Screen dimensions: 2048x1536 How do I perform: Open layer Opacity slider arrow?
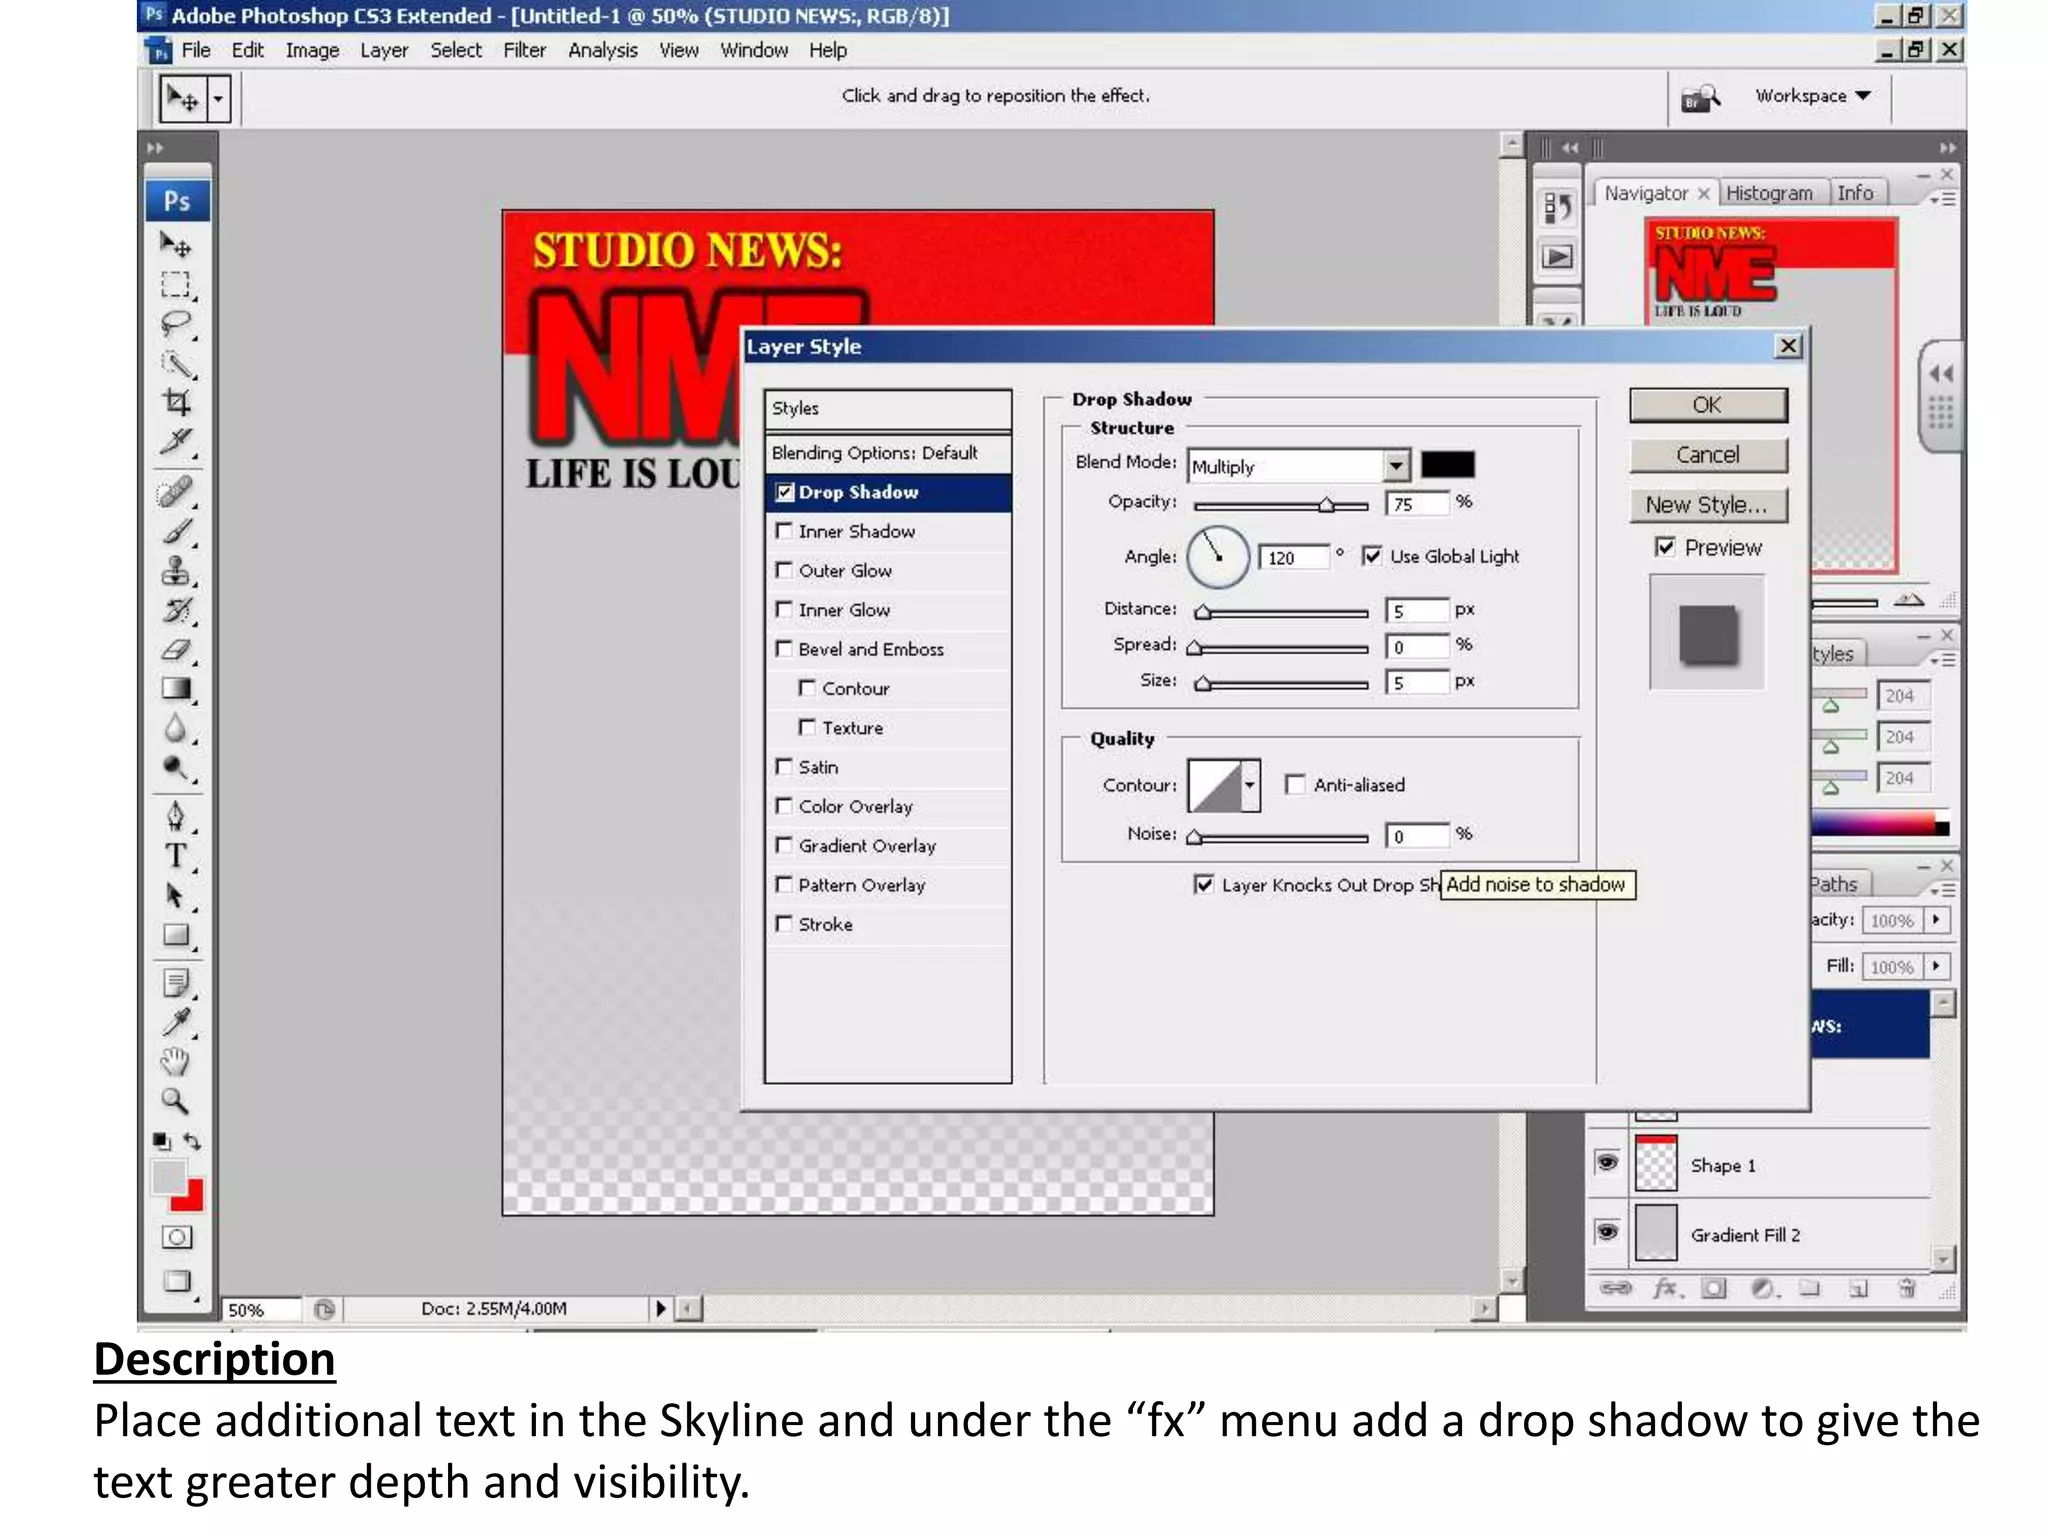click(x=1937, y=920)
